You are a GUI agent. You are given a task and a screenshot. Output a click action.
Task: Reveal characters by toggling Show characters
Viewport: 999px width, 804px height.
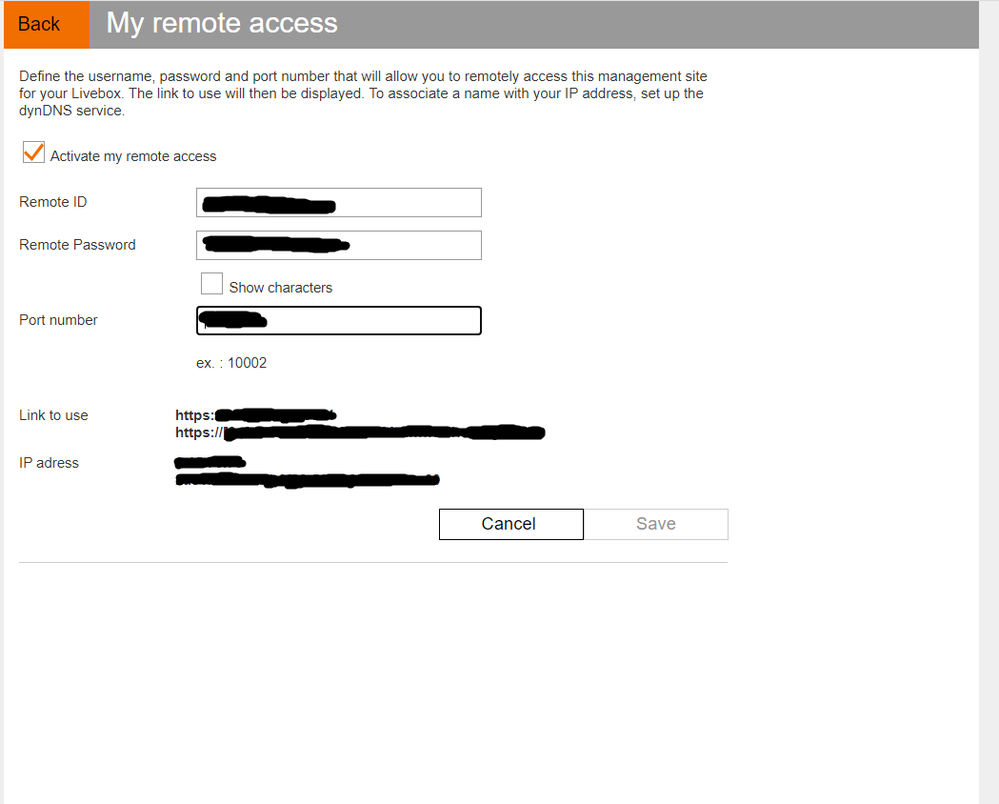point(211,283)
